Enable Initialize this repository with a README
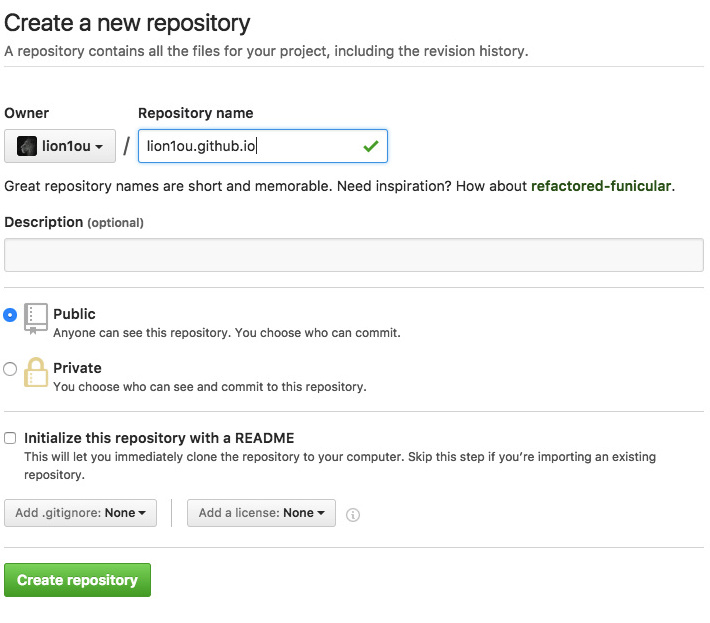 click(x=10, y=438)
